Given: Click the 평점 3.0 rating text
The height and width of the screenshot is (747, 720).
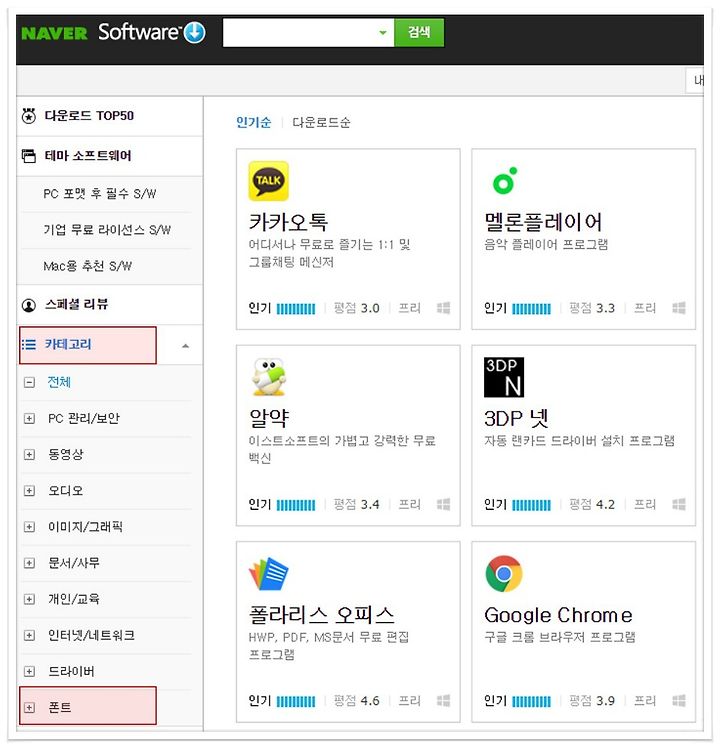Looking at the screenshot, I should pyautogui.click(x=356, y=308).
